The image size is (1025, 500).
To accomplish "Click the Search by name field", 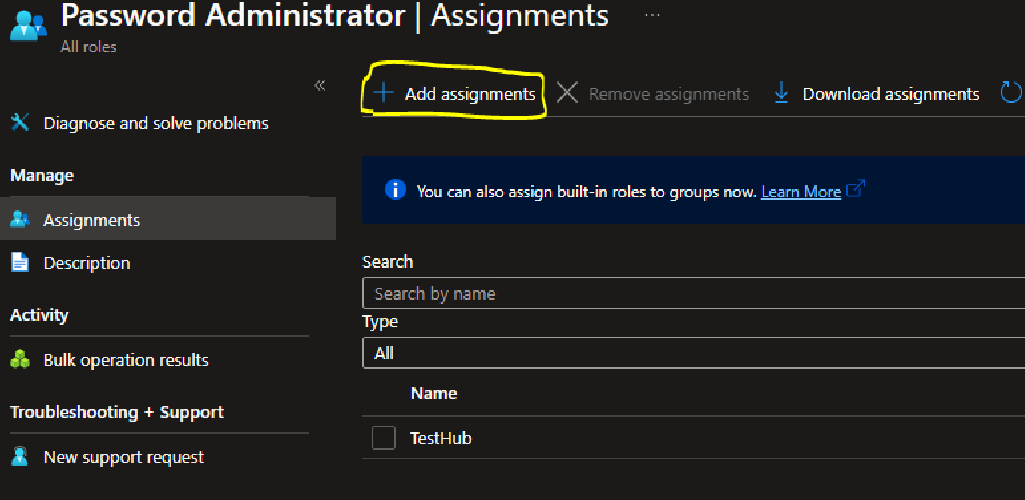I will [693, 293].
